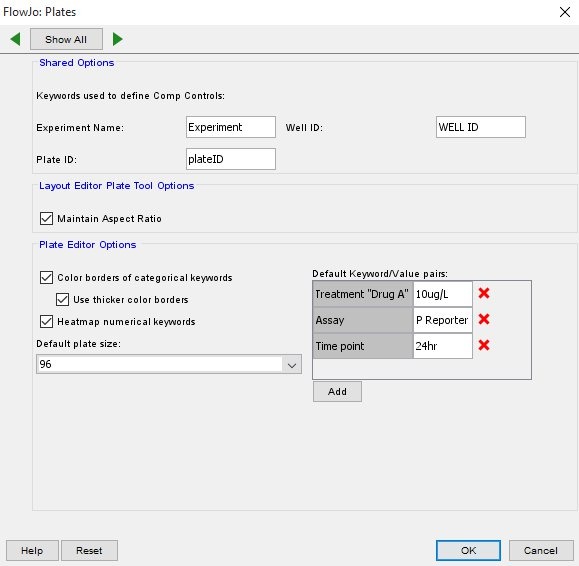Open the Default plate size dropdown

[169, 364]
